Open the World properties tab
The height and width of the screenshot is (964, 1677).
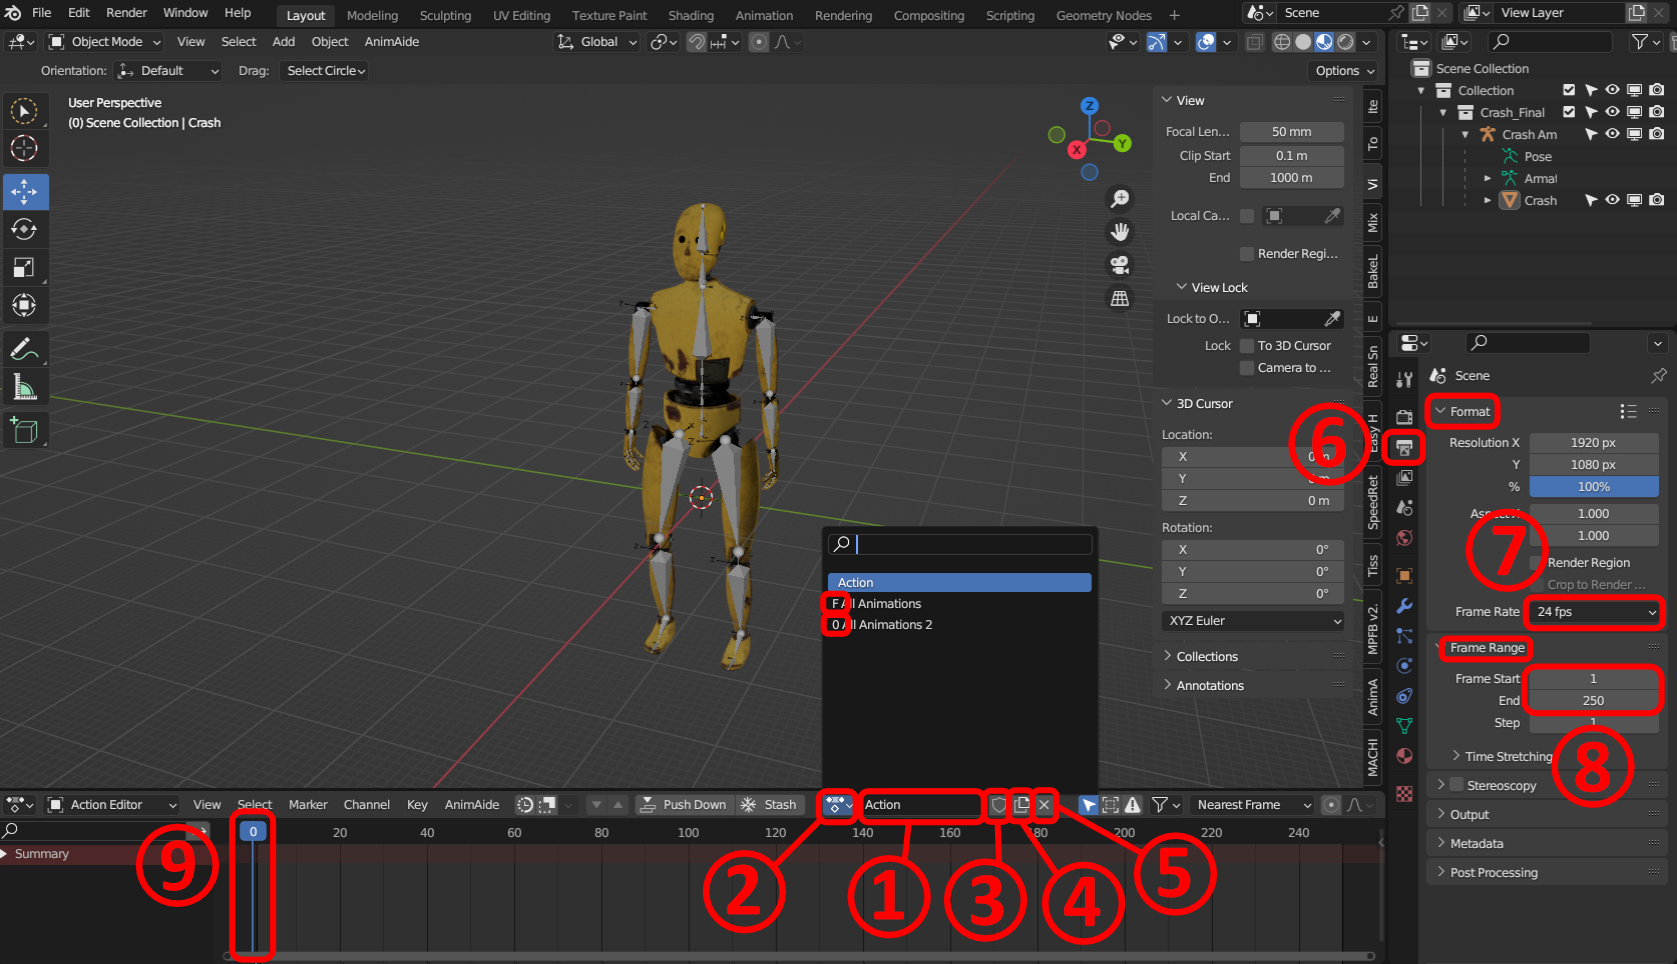[1405, 538]
